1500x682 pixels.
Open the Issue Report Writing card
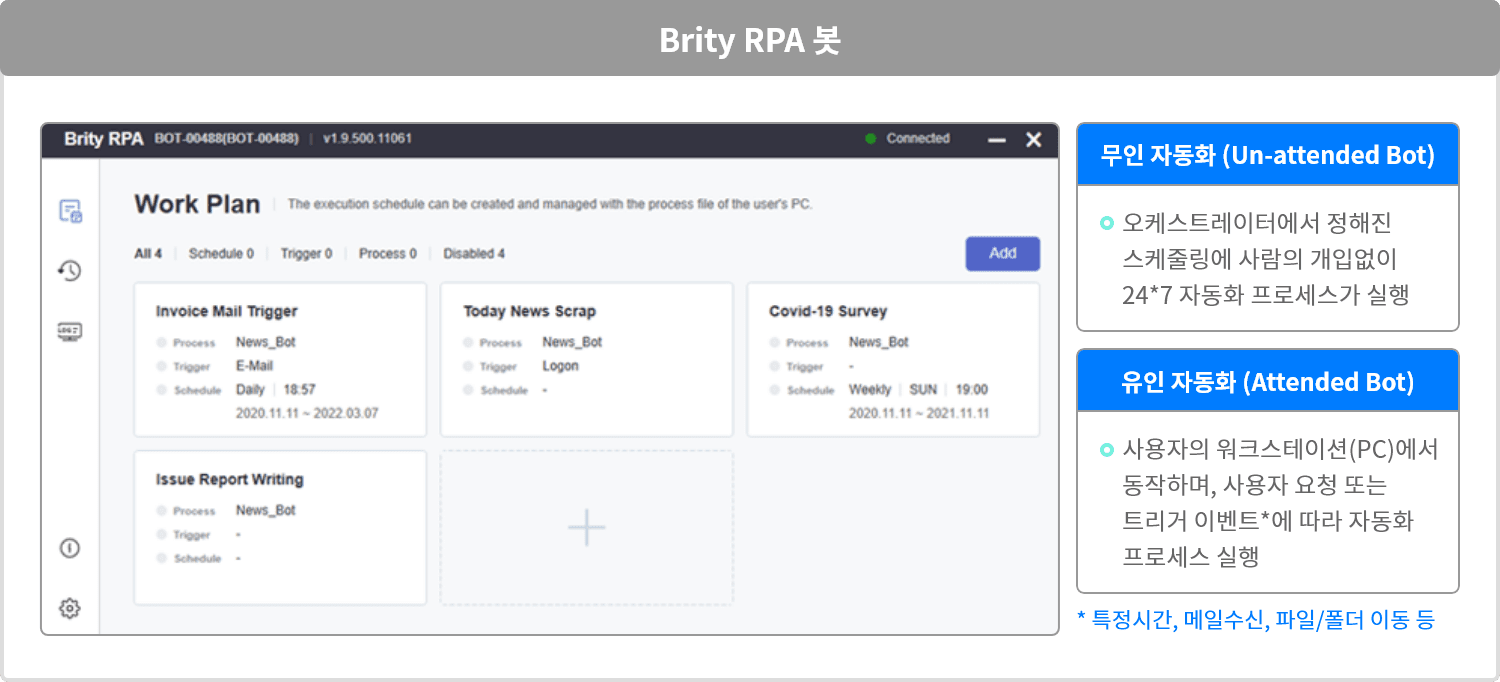[x=280, y=527]
